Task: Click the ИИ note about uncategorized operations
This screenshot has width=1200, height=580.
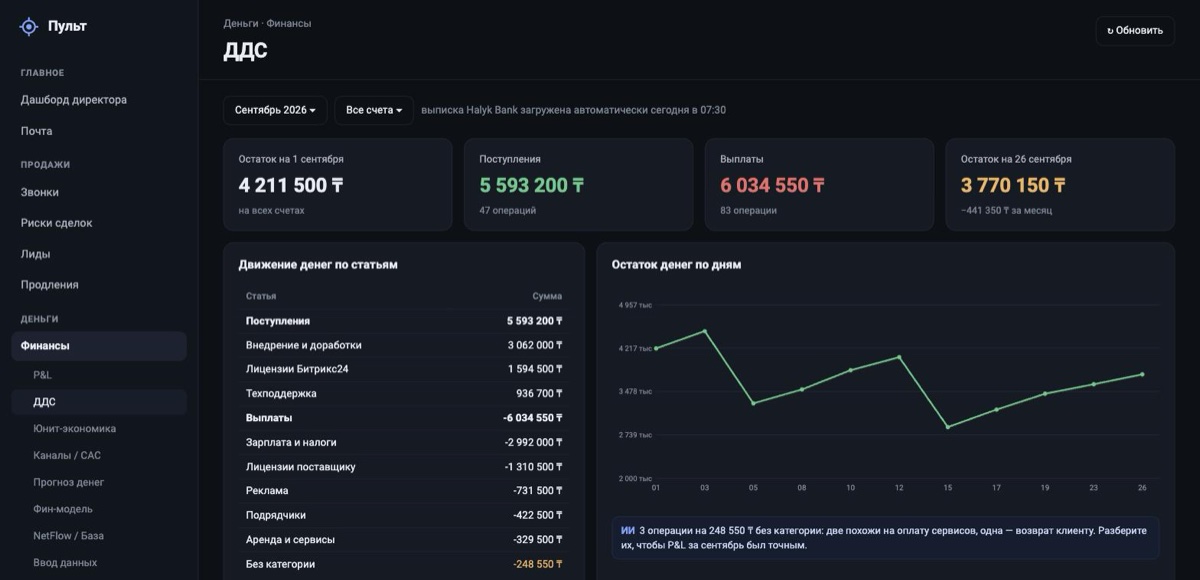Action: pos(885,538)
